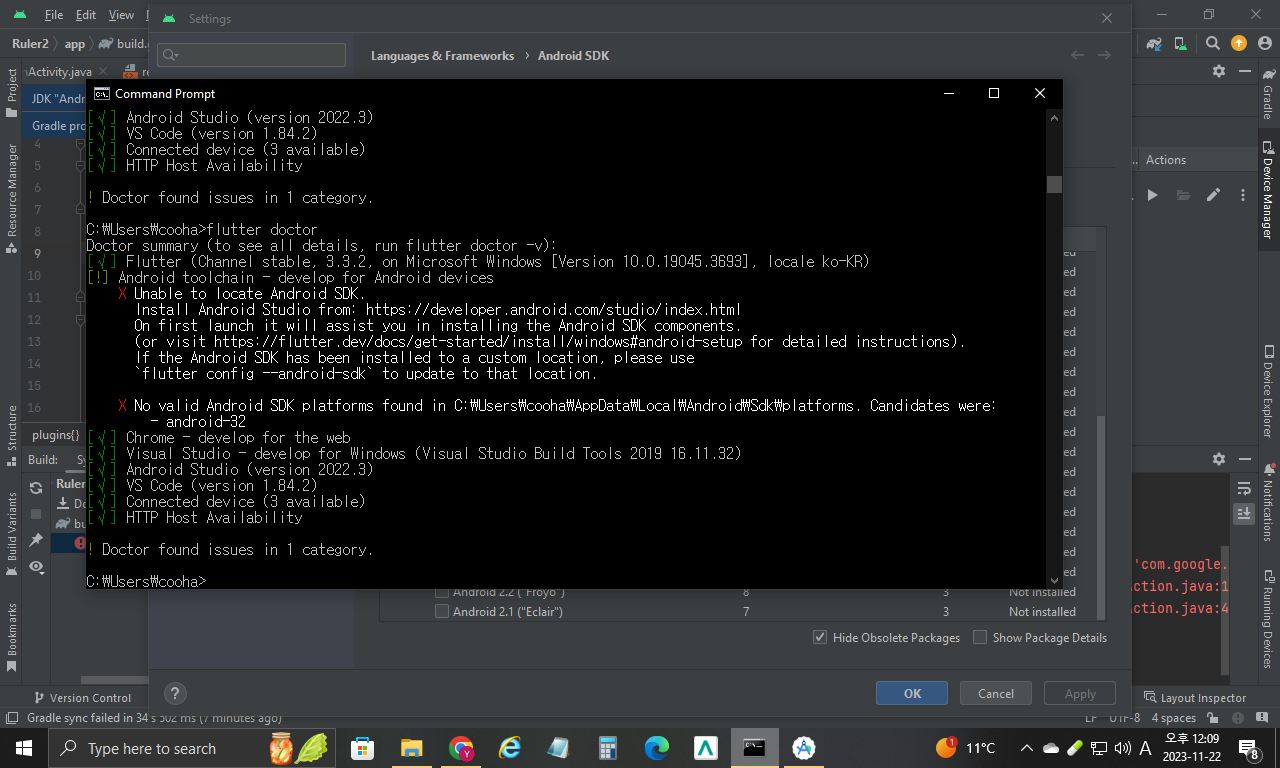Go back in Settings navigation
The width and height of the screenshot is (1280, 768).
(1077, 56)
